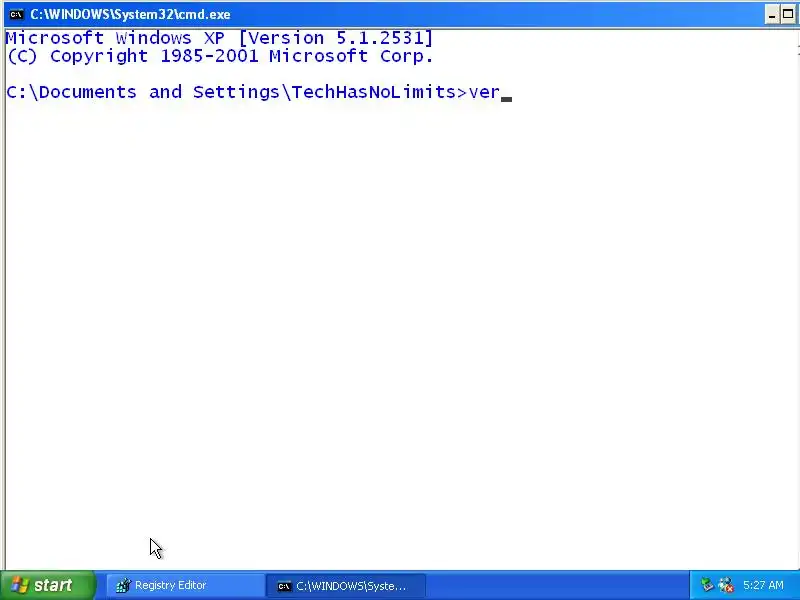The height and width of the screenshot is (600, 800).
Task: Click the 5:27 AM system clock
Action: tap(763, 585)
